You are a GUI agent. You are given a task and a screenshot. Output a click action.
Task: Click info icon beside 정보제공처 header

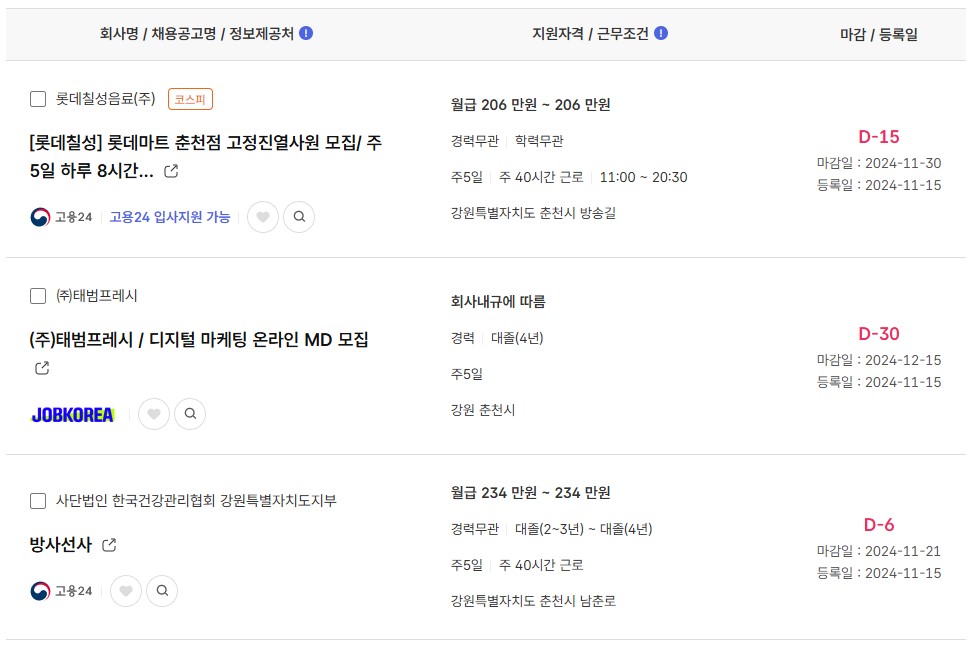click(306, 33)
